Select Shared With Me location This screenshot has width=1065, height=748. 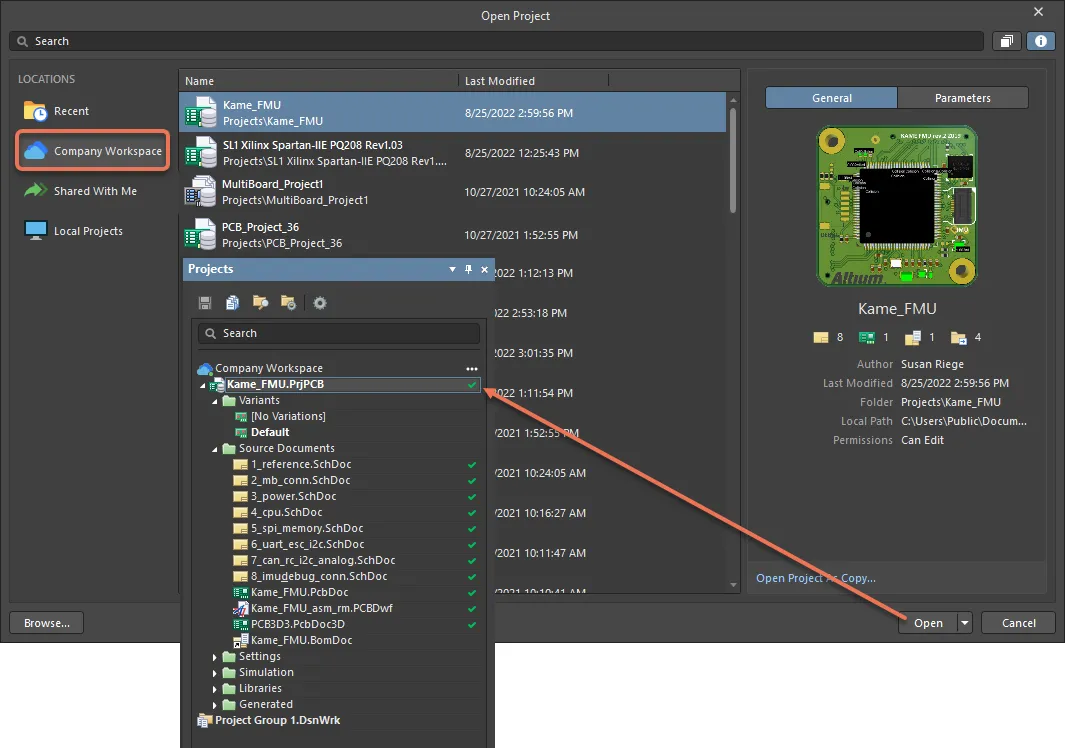coord(80,191)
